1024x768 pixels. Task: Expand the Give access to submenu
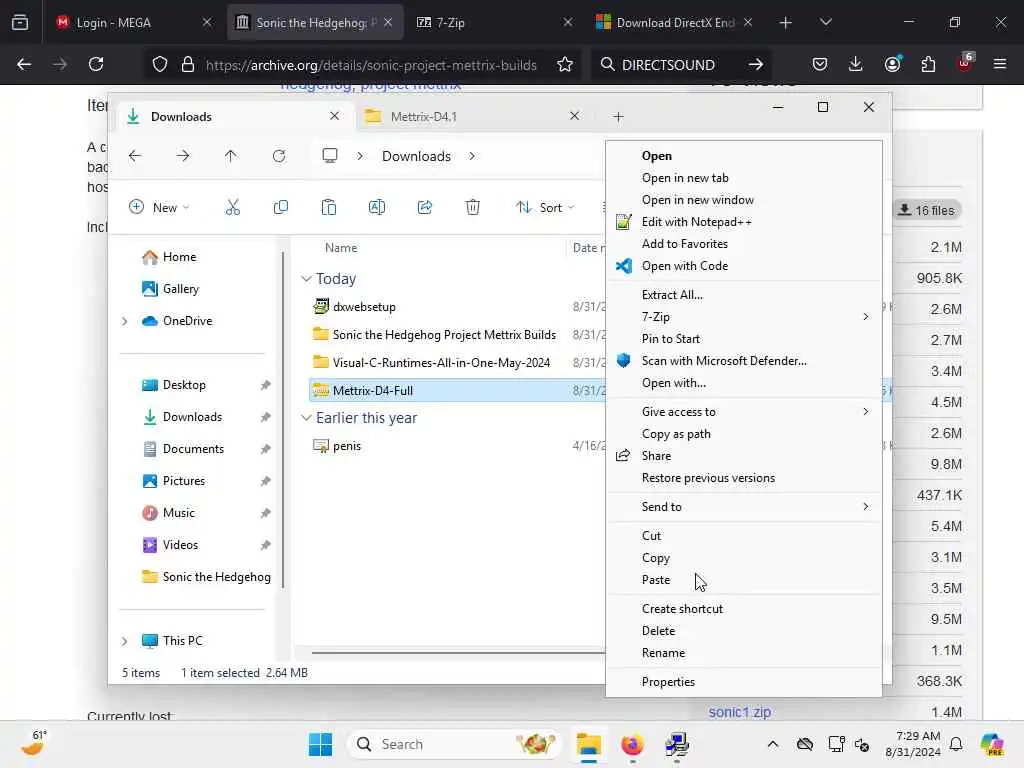[865, 411]
